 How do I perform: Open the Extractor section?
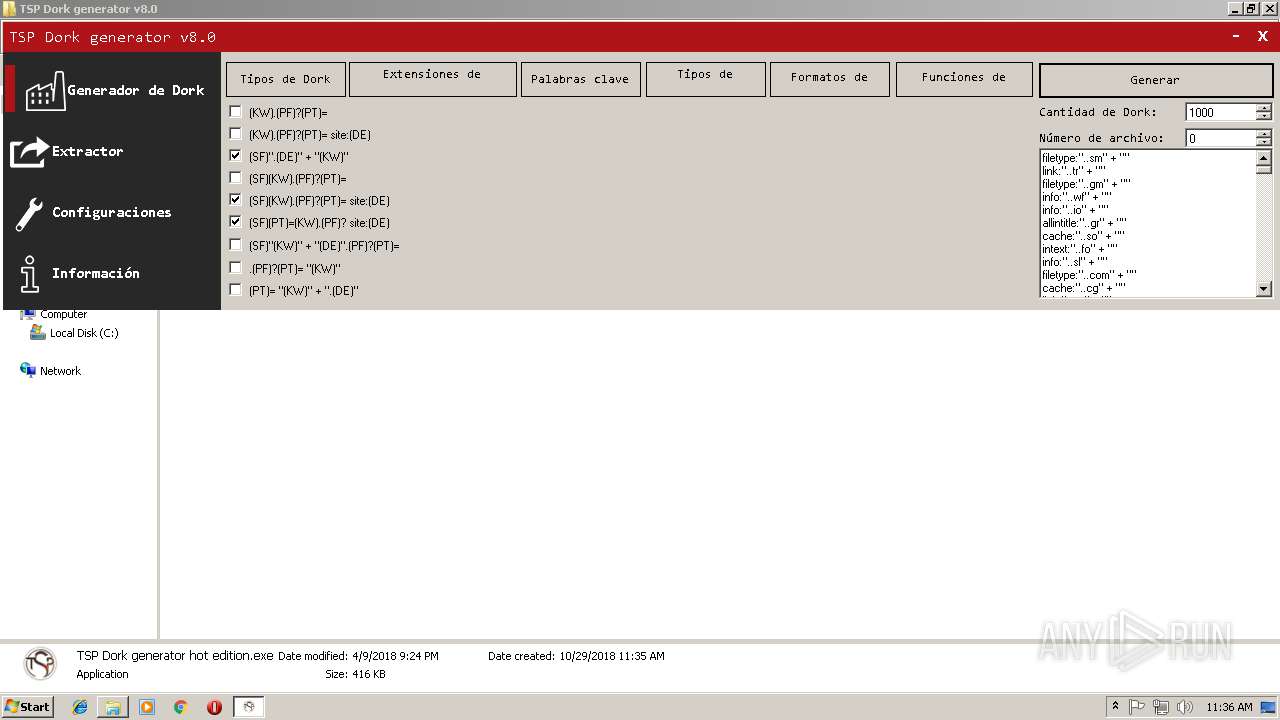(x=88, y=151)
